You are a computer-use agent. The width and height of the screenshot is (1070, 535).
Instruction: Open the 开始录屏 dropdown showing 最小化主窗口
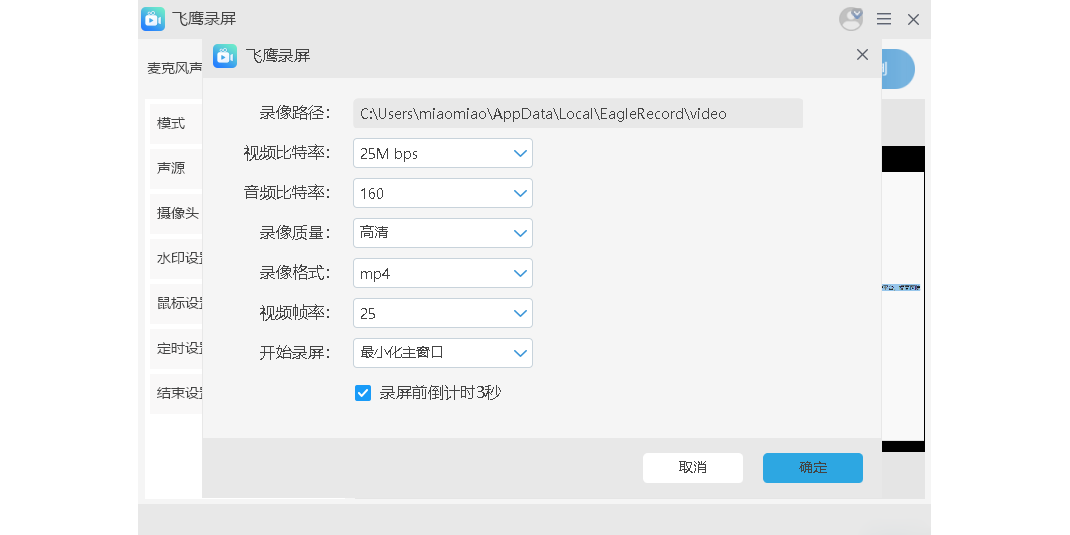443,353
